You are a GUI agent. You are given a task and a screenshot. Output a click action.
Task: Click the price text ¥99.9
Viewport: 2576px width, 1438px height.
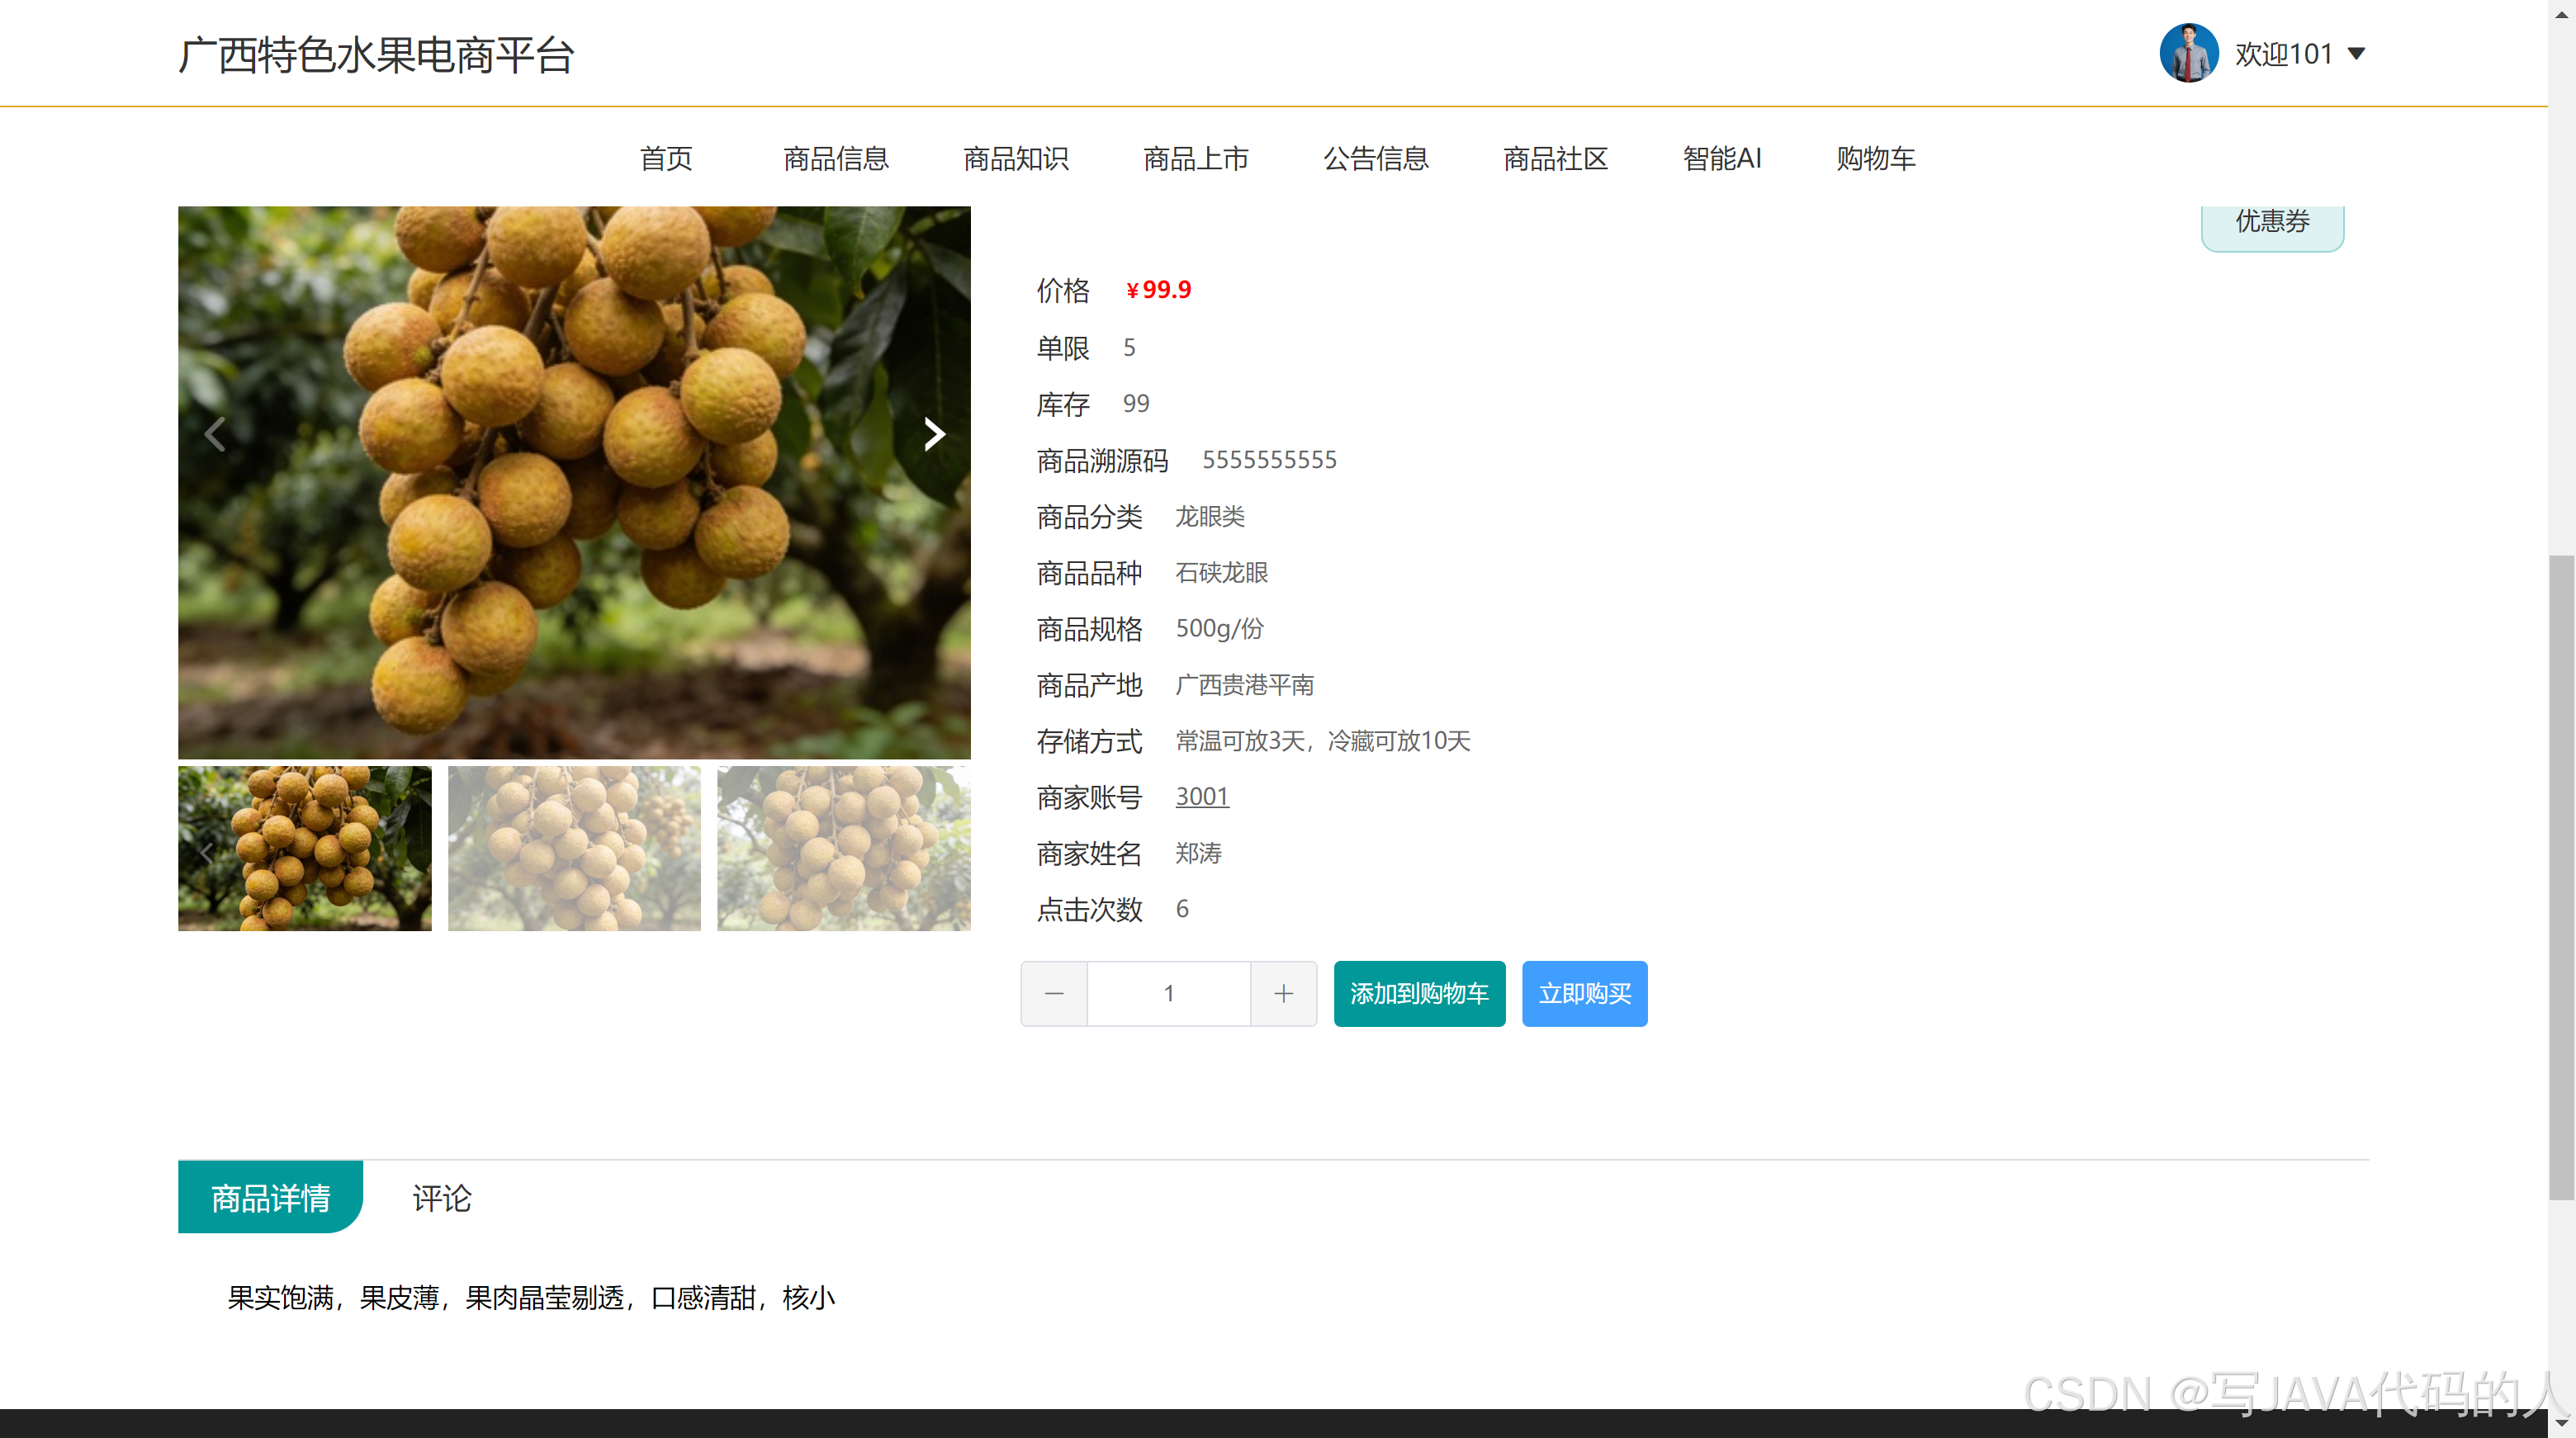click(x=1158, y=290)
